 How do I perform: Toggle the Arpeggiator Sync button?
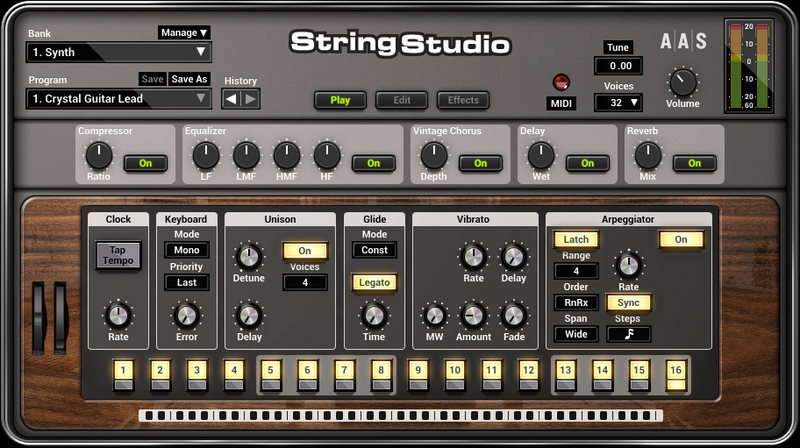click(628, 303)
